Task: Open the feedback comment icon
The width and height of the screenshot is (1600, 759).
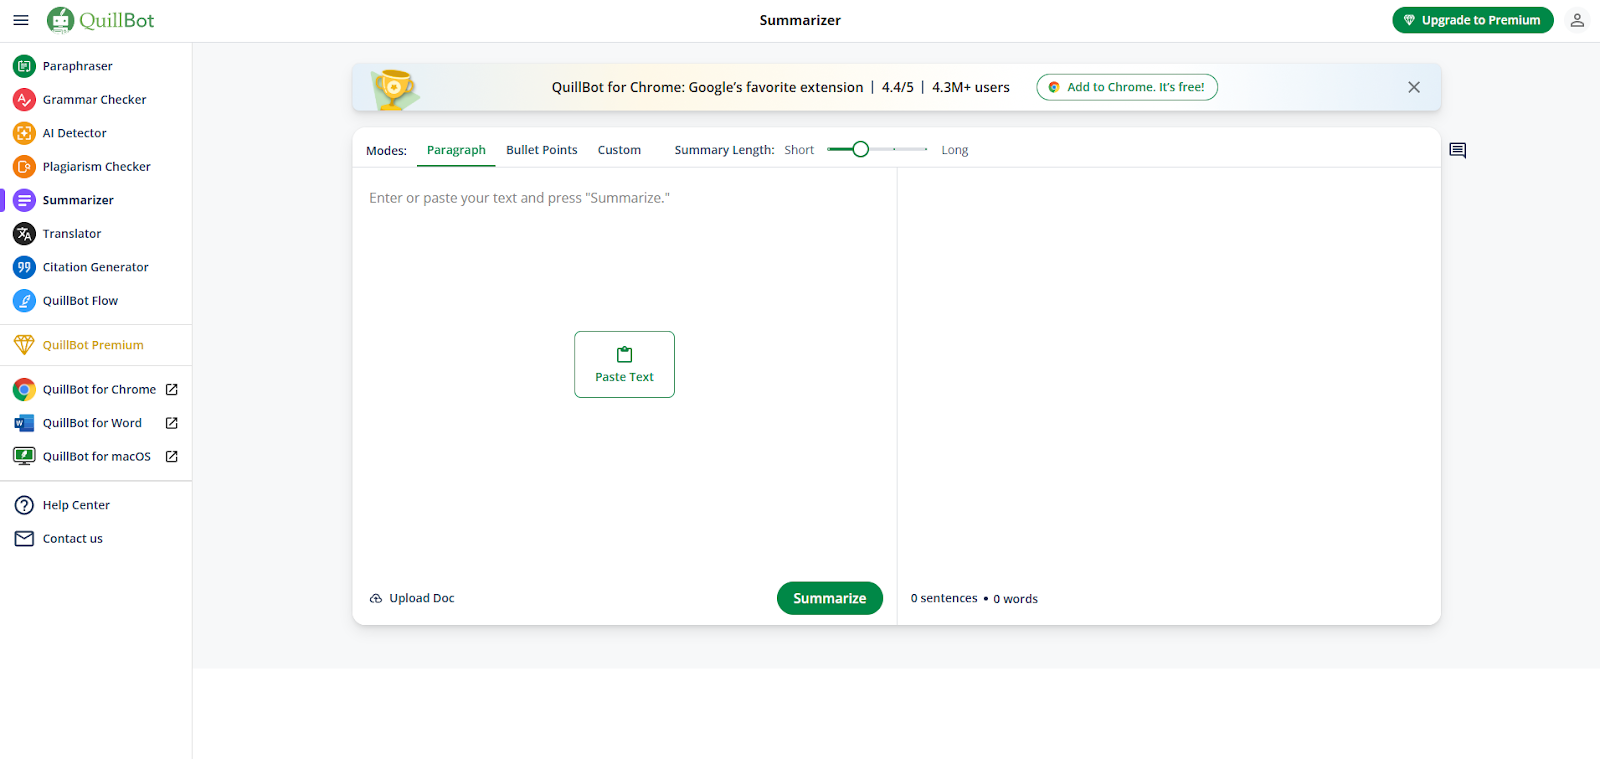Action: point(1458,151)
